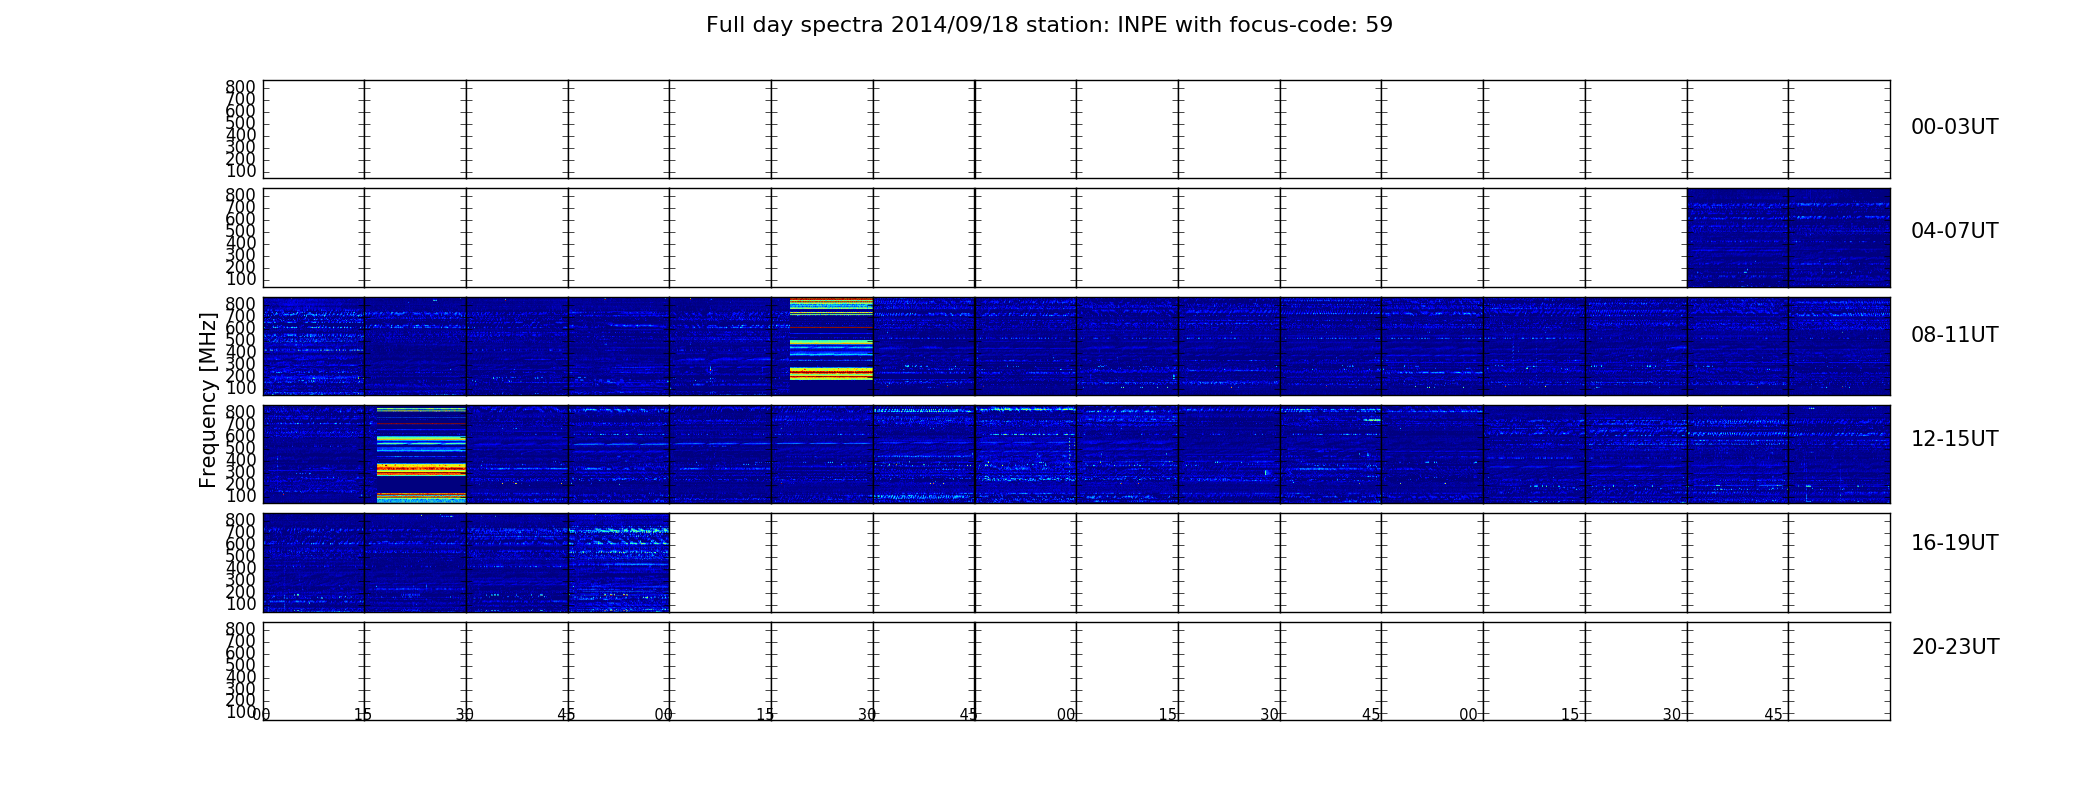Select the '08-11UT' row label
The height and width of the screenshot is (800, 2100).
[x=1954, y=335]
